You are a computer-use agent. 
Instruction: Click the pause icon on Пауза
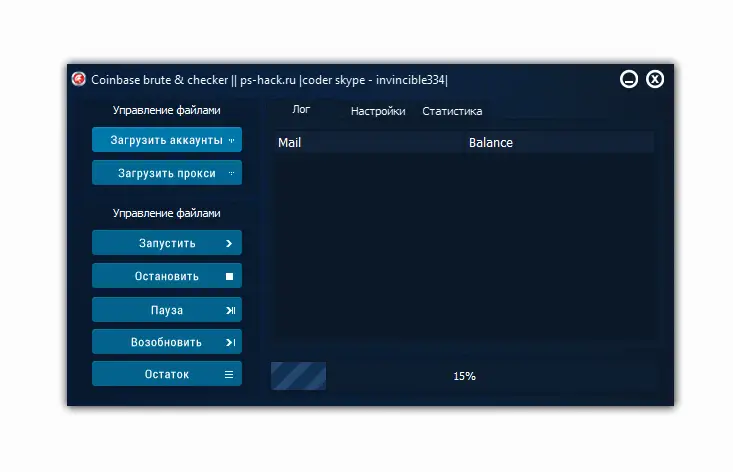pos(230,311)
